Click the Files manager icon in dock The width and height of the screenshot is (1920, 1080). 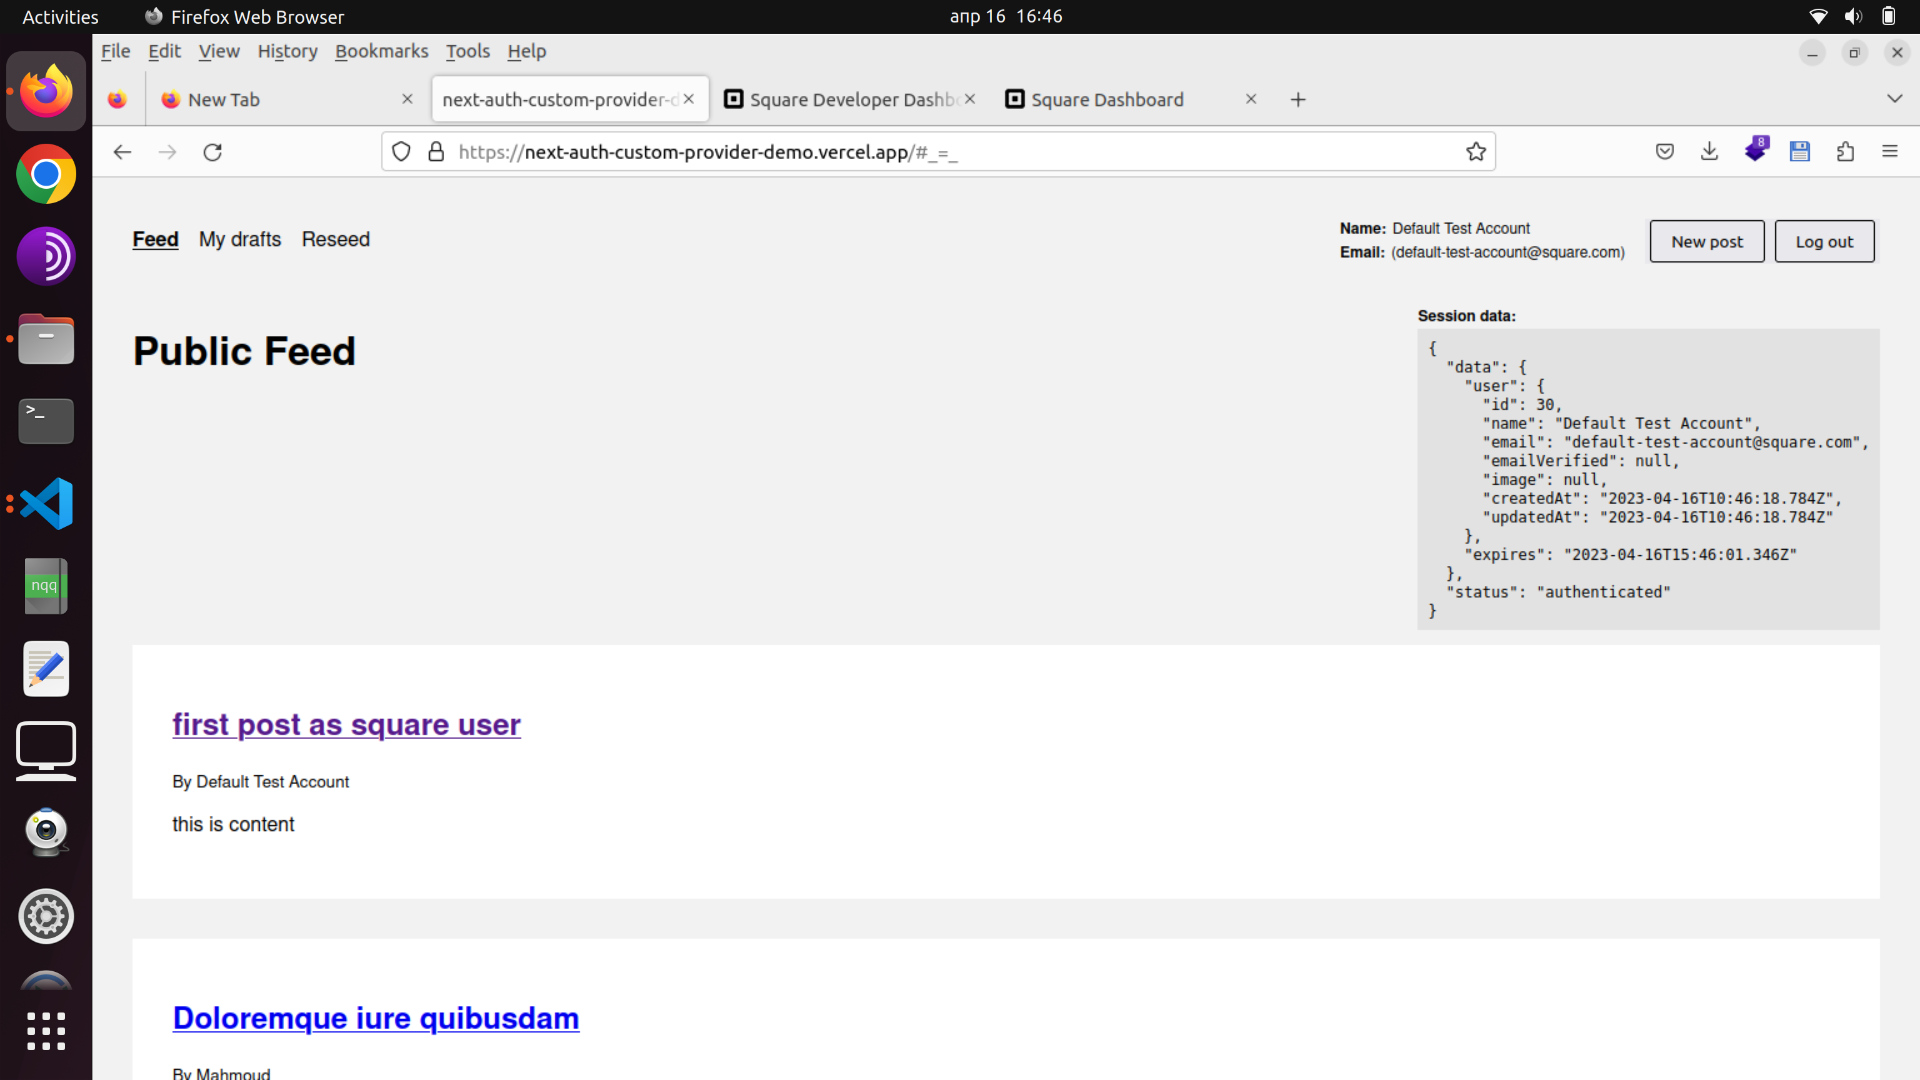click(46, 338)
